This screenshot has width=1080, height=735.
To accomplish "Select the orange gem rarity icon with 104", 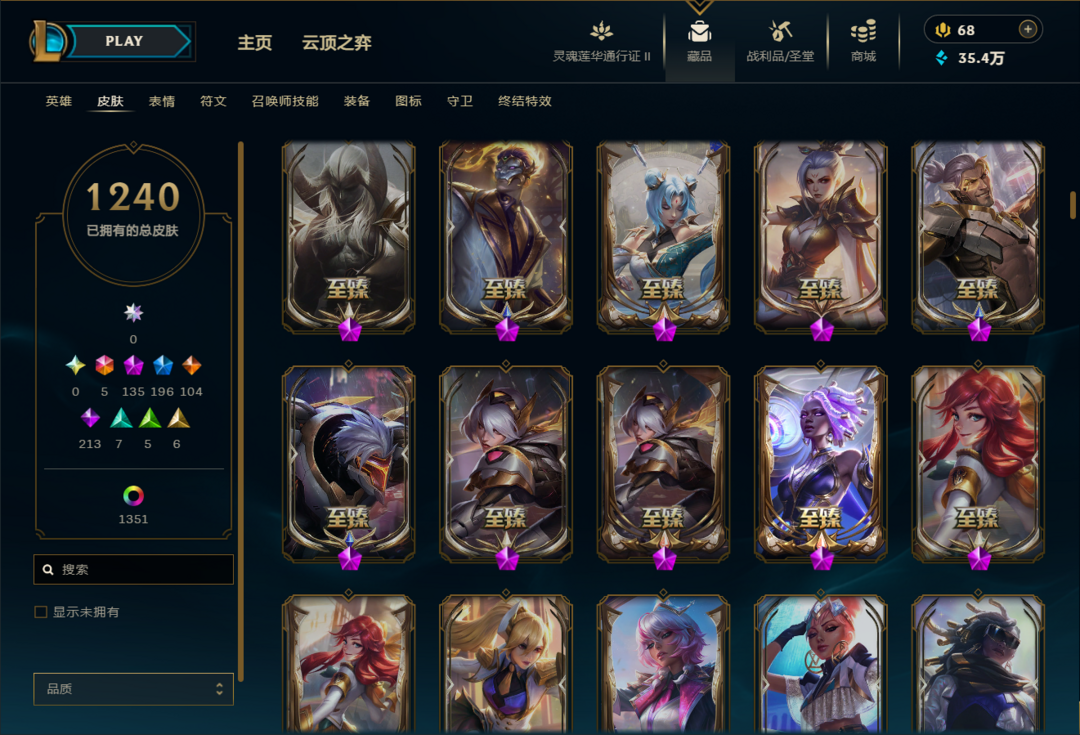I will click(x=191, y=365).
